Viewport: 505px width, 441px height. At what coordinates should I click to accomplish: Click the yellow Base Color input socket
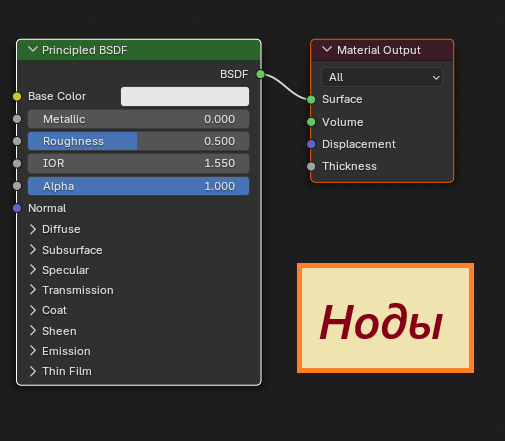coord(17,97)
